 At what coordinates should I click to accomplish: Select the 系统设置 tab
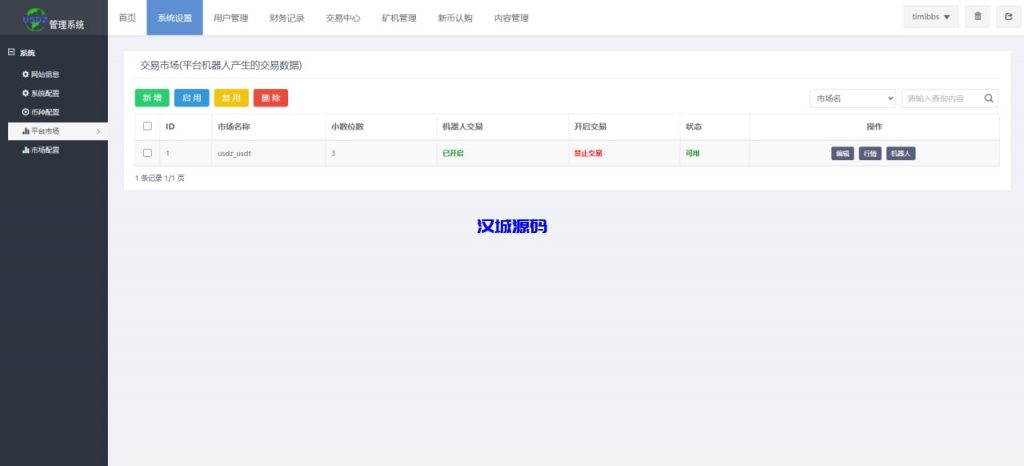point(174,18)
